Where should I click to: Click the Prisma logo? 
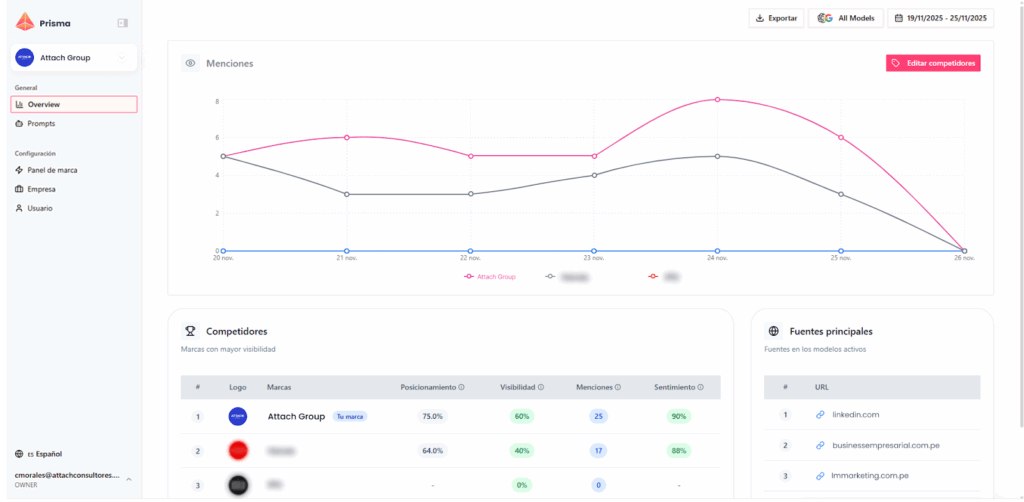coord(25,22)
